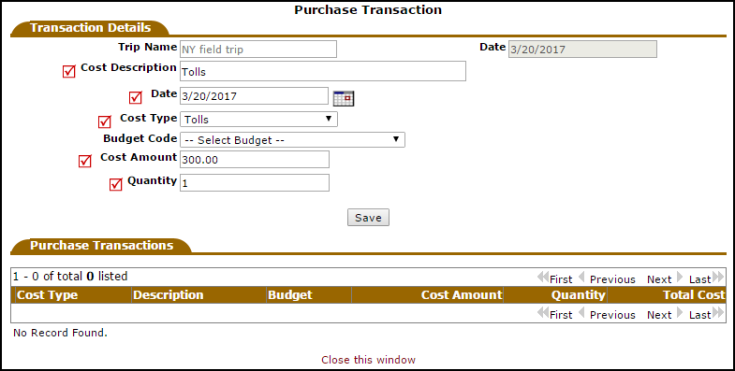
Task: Click the Cost Amount input field
Action: pos(255,159)
